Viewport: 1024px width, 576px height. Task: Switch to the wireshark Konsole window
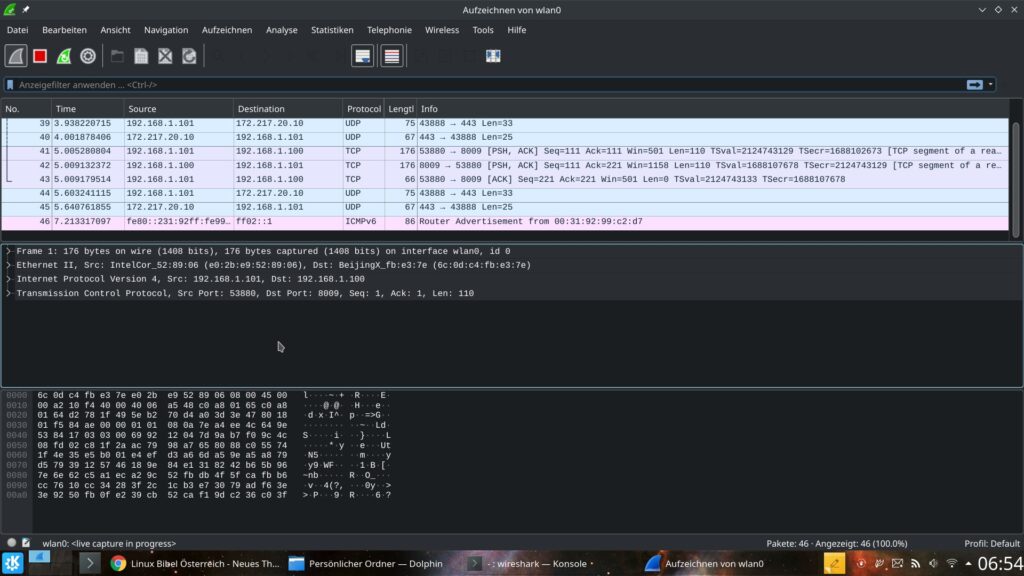coord(532,564)
